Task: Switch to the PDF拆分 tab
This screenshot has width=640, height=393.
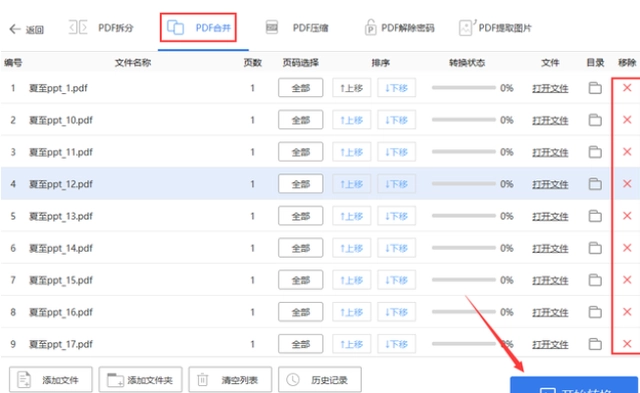Action: [101, 28]
